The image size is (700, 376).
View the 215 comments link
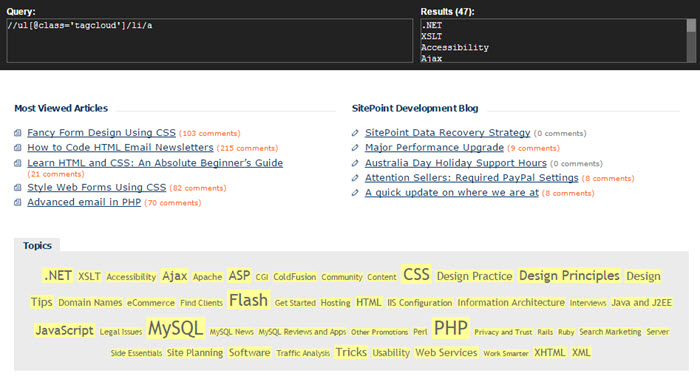point(247,148)
